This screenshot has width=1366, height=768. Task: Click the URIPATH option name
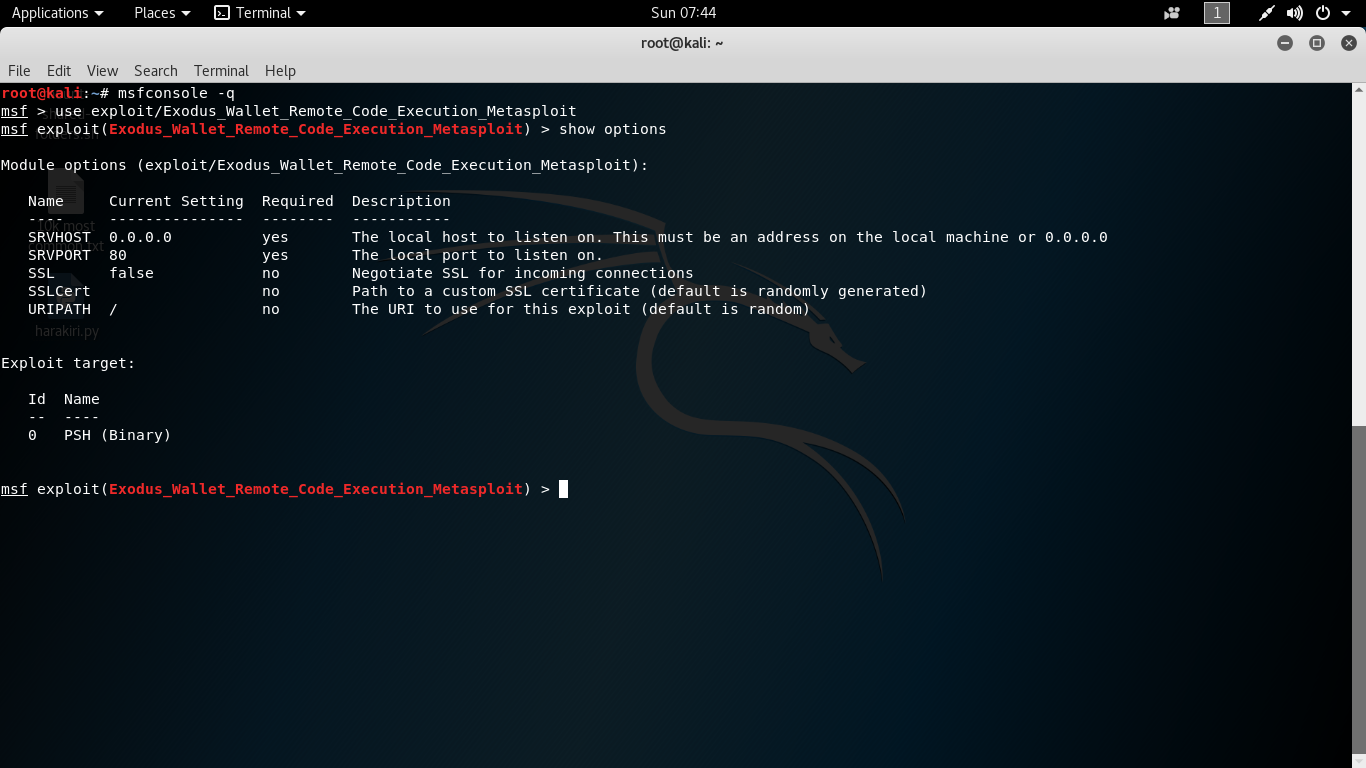tap(59, 309)
